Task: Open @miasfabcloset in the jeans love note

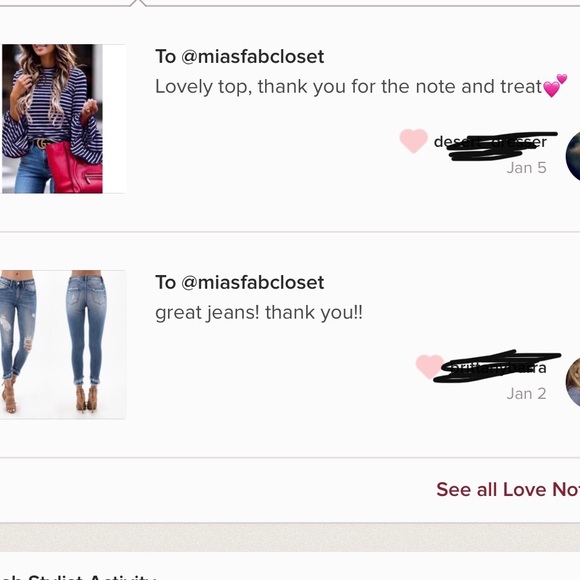Action: (252, 283)
